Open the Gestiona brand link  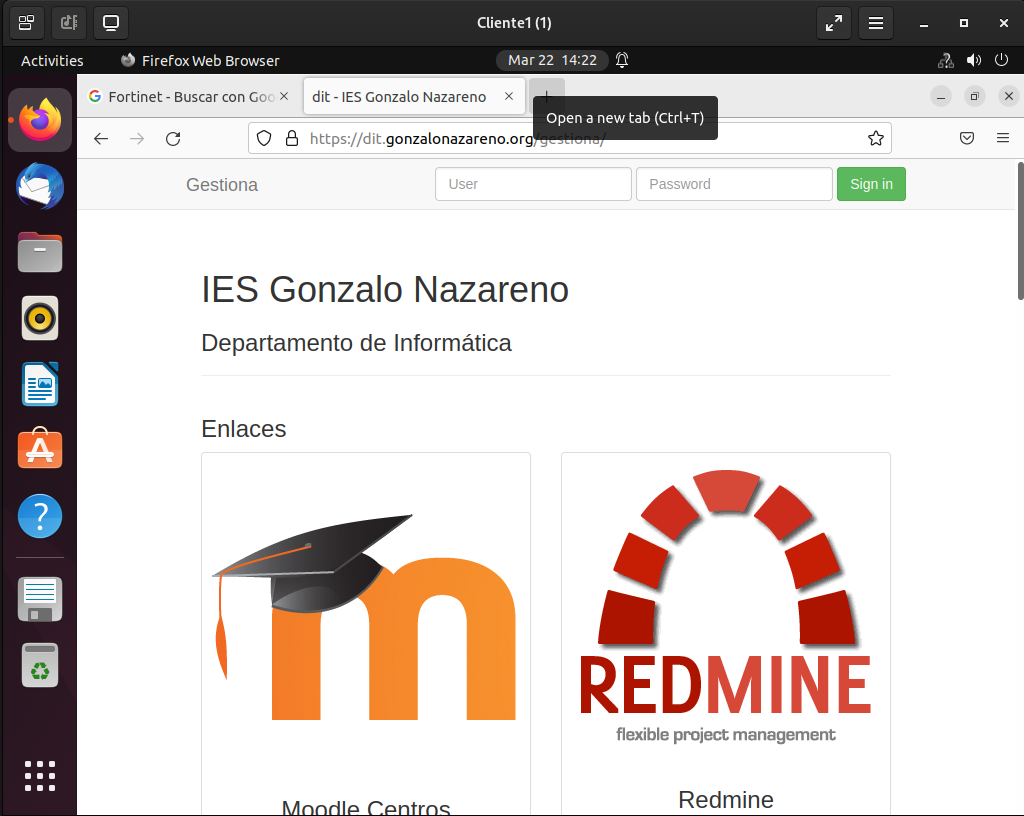point(222,185)
